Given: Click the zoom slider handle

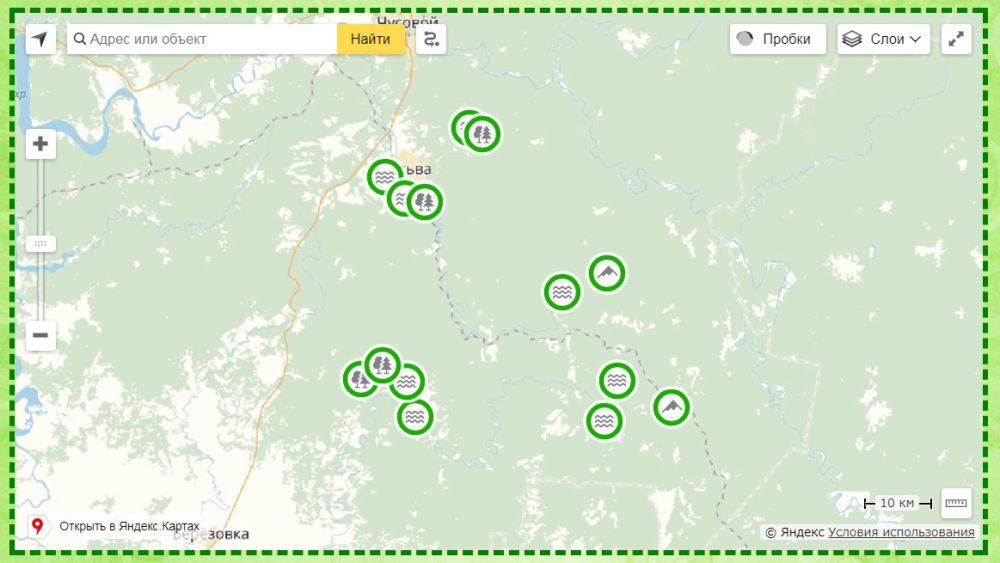Looking at the screenshot, I should [41, 243].
